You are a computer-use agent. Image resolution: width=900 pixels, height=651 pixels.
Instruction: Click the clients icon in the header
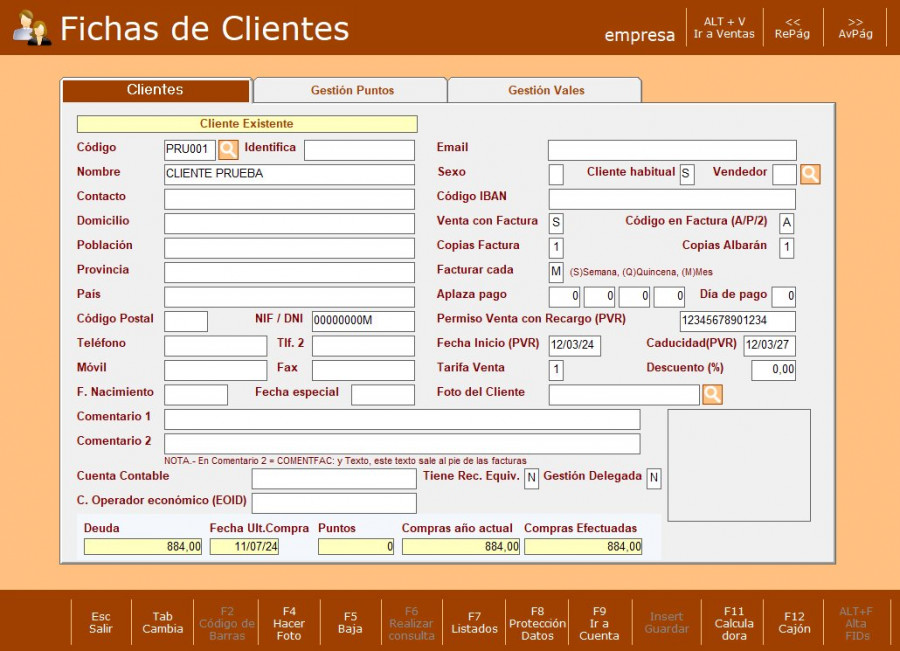32,28
